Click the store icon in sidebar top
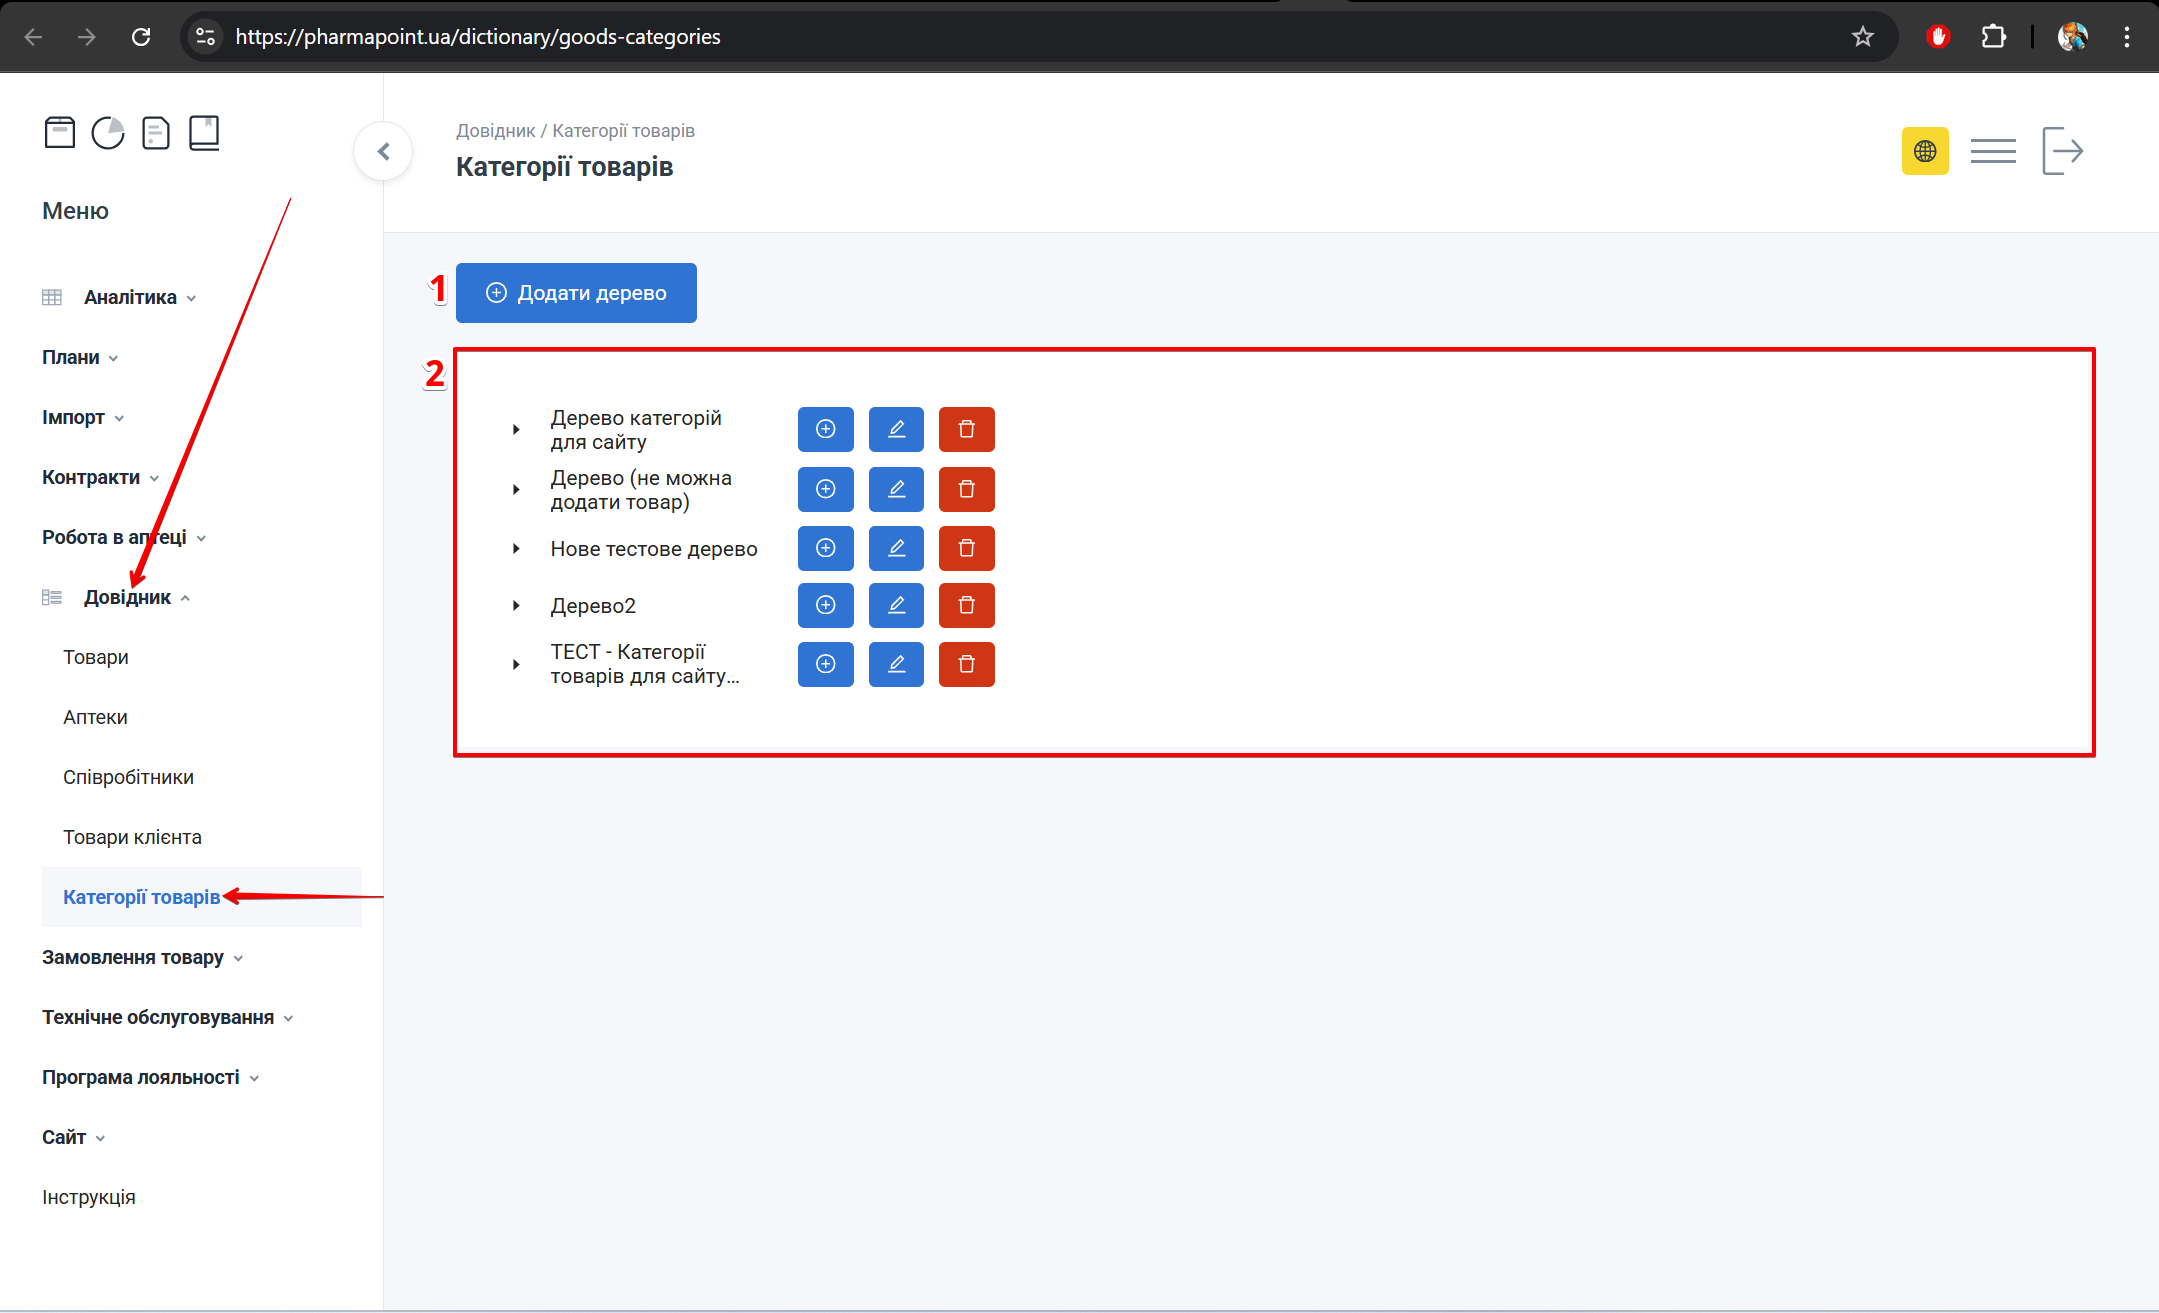The height and width of the screenshot is (1313, 2159). tap(60, 132)
